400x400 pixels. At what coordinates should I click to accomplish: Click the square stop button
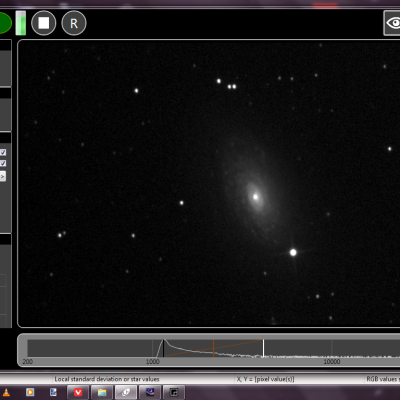44,23
